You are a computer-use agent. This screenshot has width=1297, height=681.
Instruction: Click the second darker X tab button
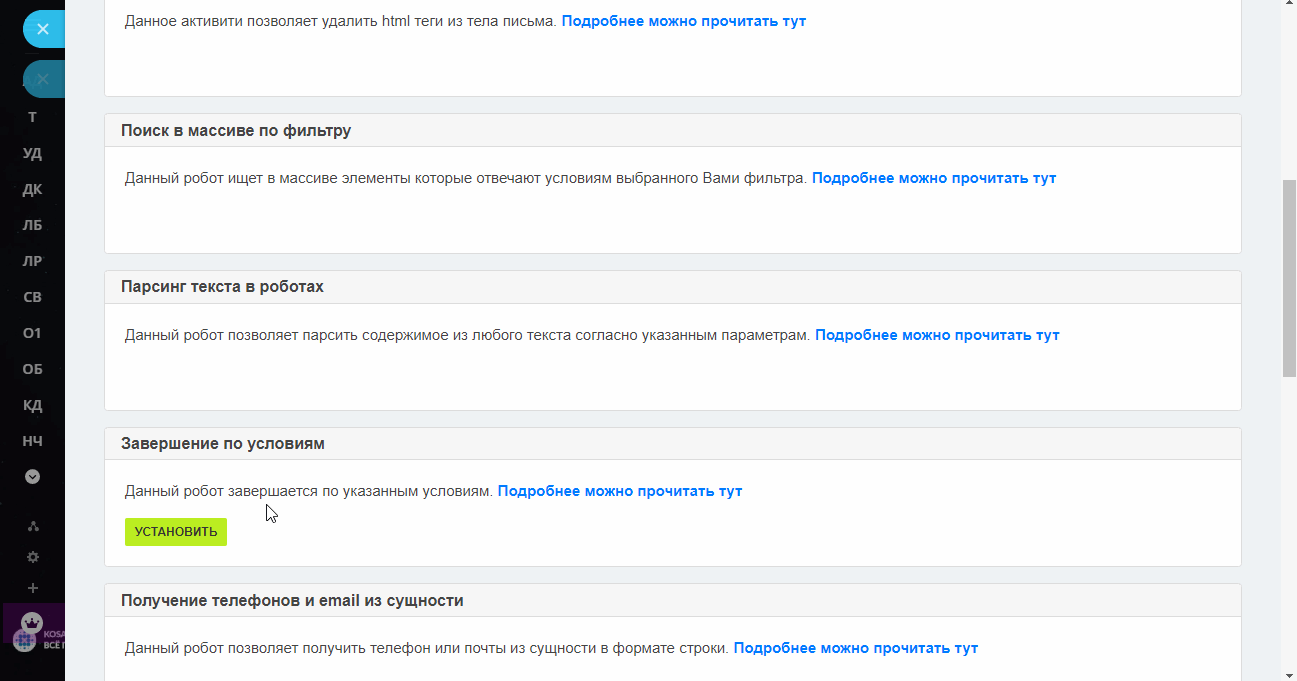tap(43, 78)
